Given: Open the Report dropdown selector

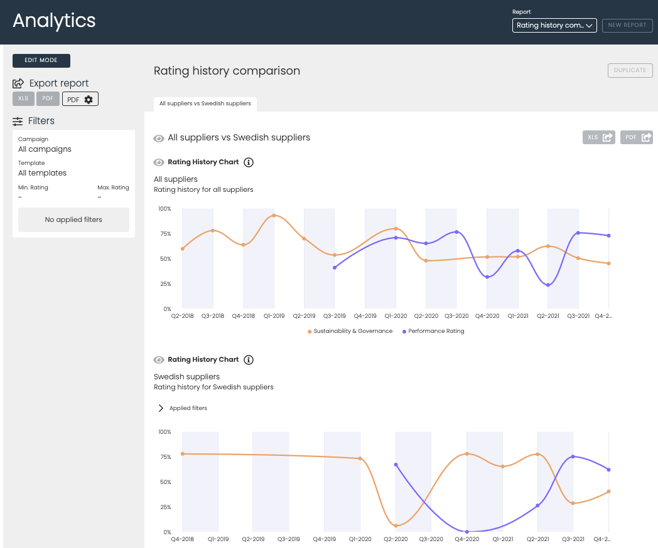Looking at the screenshot, I should (554, 26).
